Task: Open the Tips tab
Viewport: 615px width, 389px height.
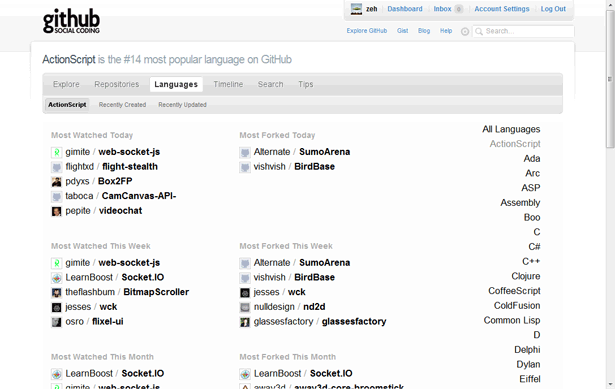Action: [x=306, y=84]
